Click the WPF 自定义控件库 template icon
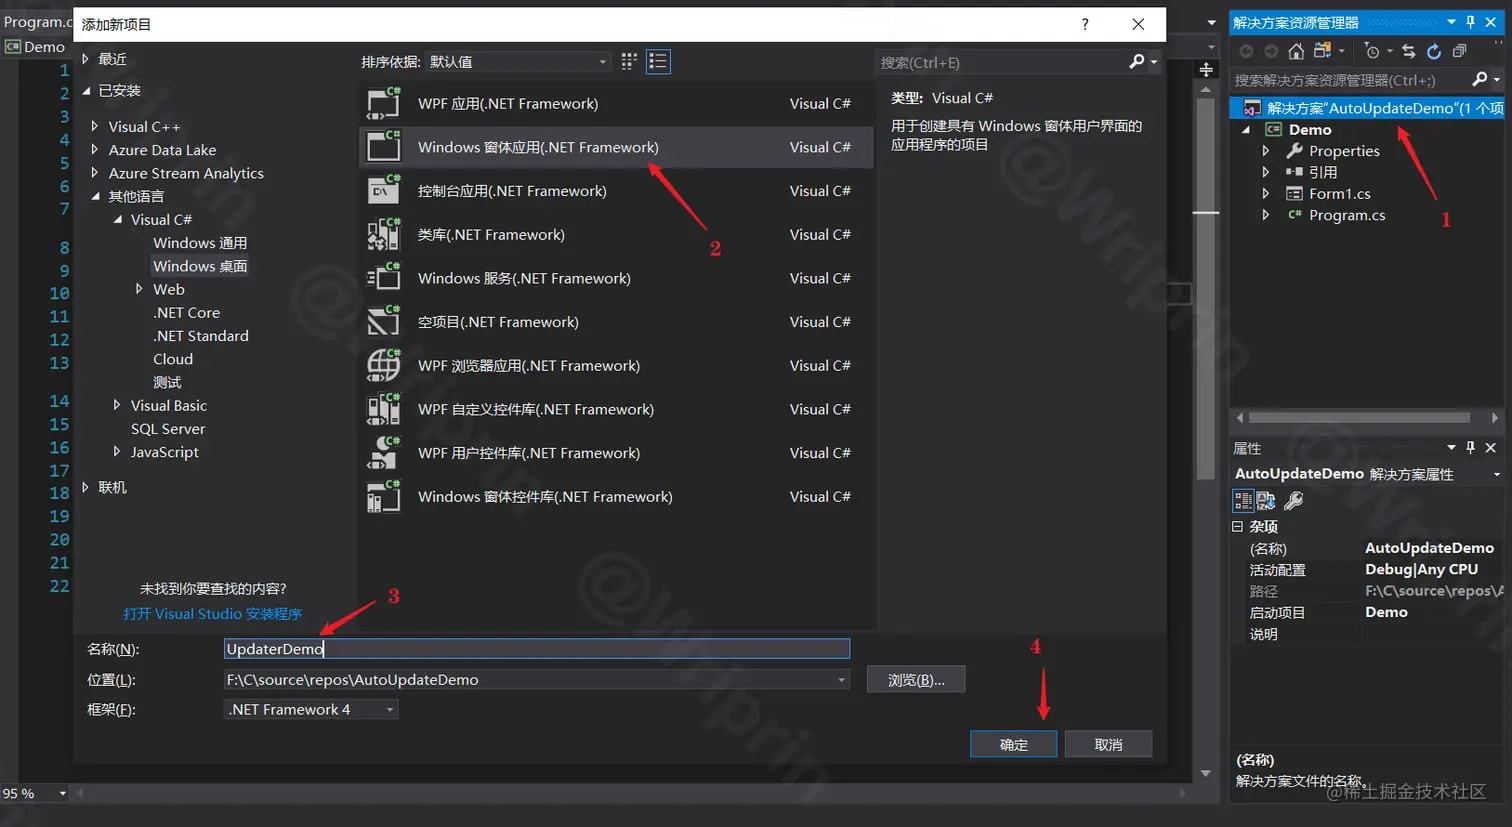This screenshot has width=1512, height=827. 384,409
